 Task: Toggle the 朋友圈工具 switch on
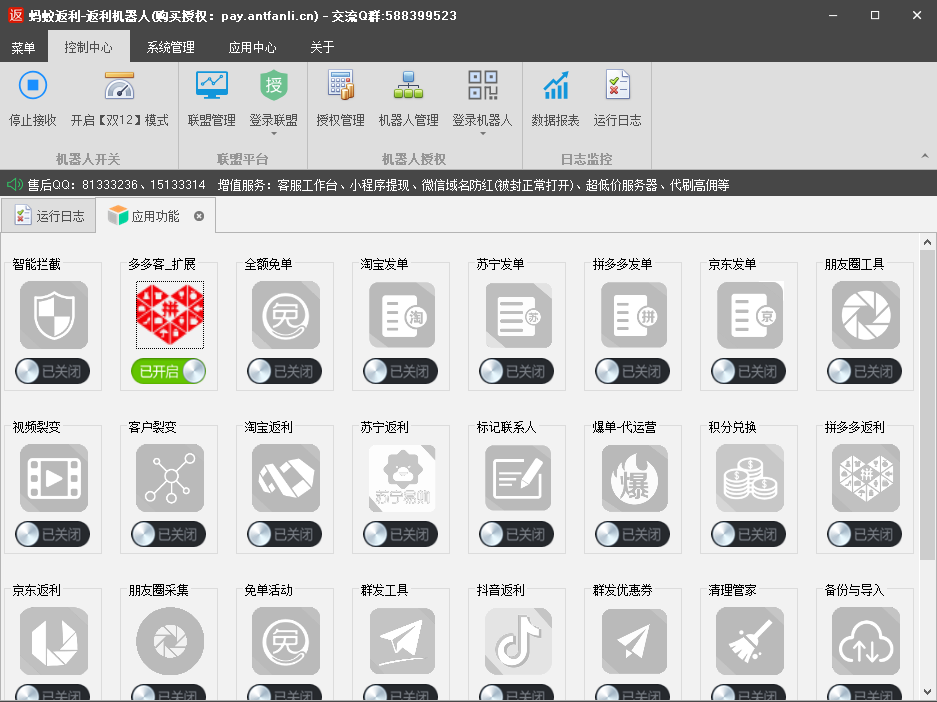(864, 371)
